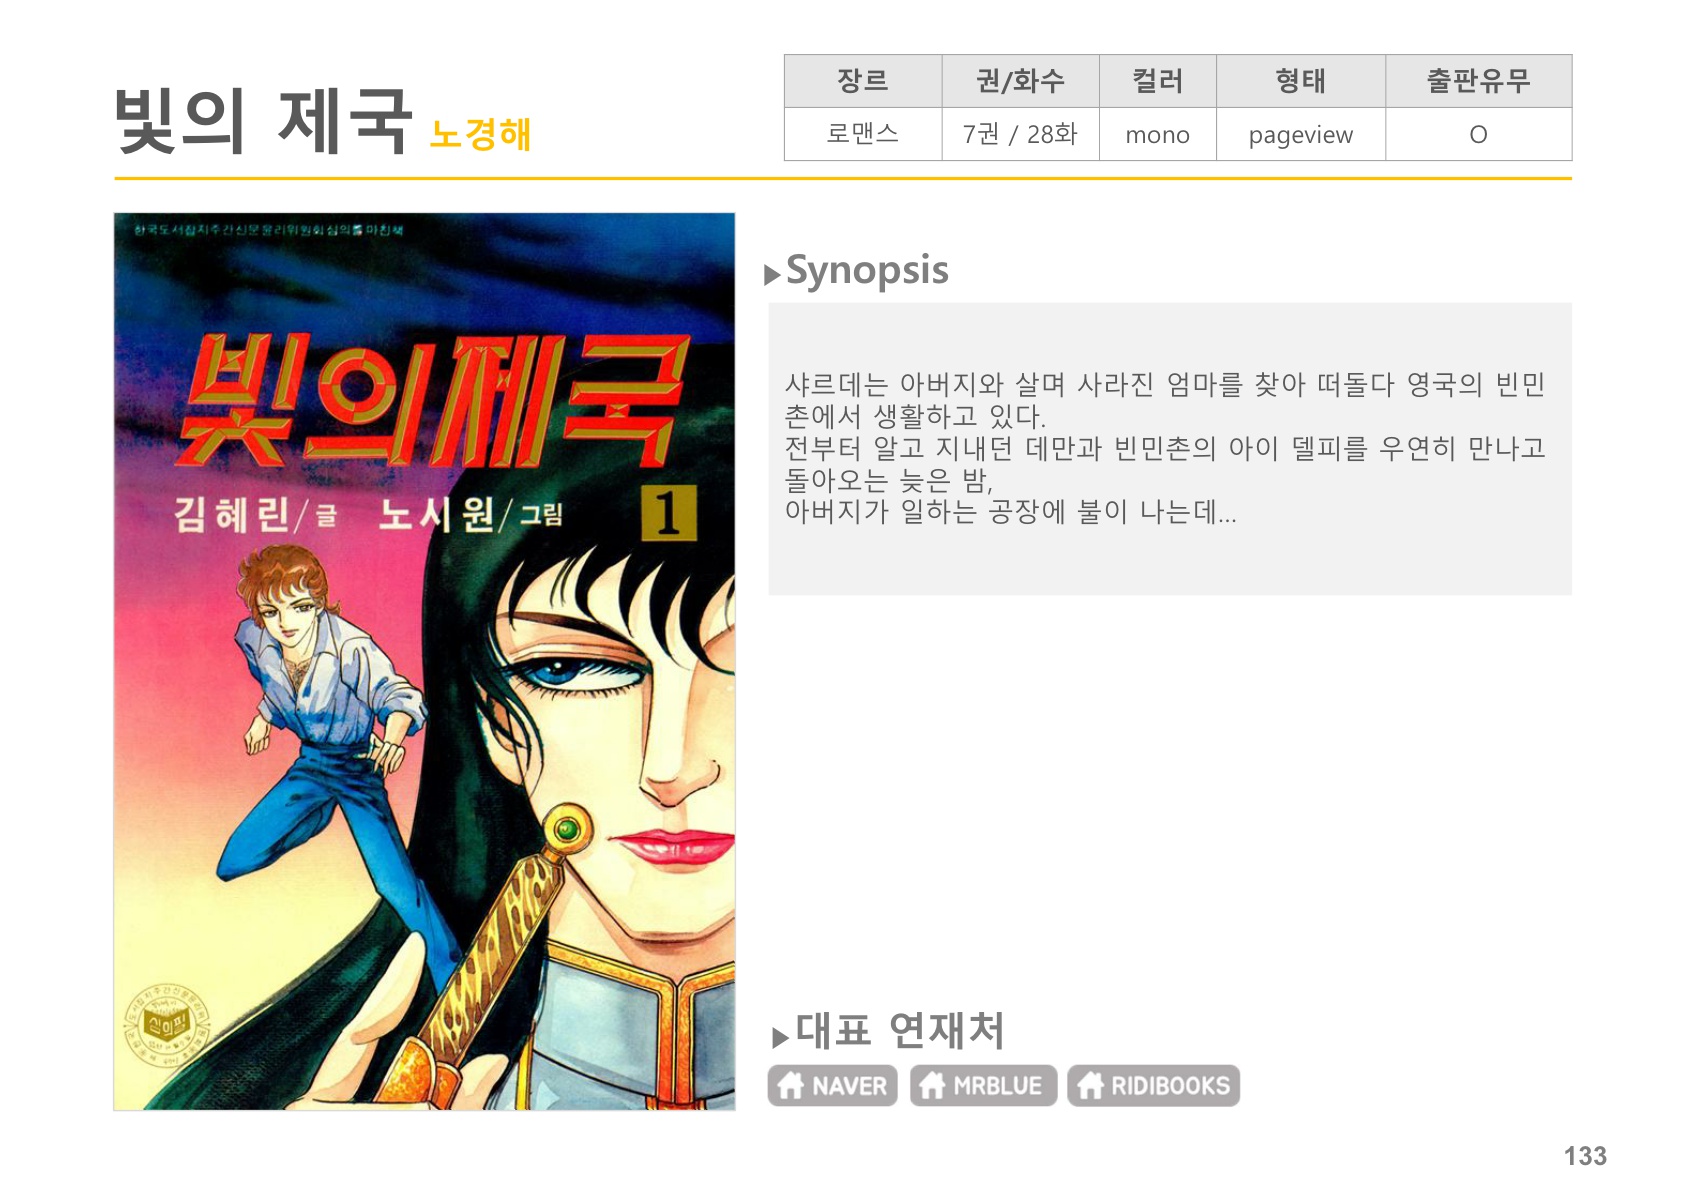The width and height of the screenshot is (1682, 1190).
Task: Click the title 빛의 제국 heading
Action: pyautogui.click(x=263, y=120)
